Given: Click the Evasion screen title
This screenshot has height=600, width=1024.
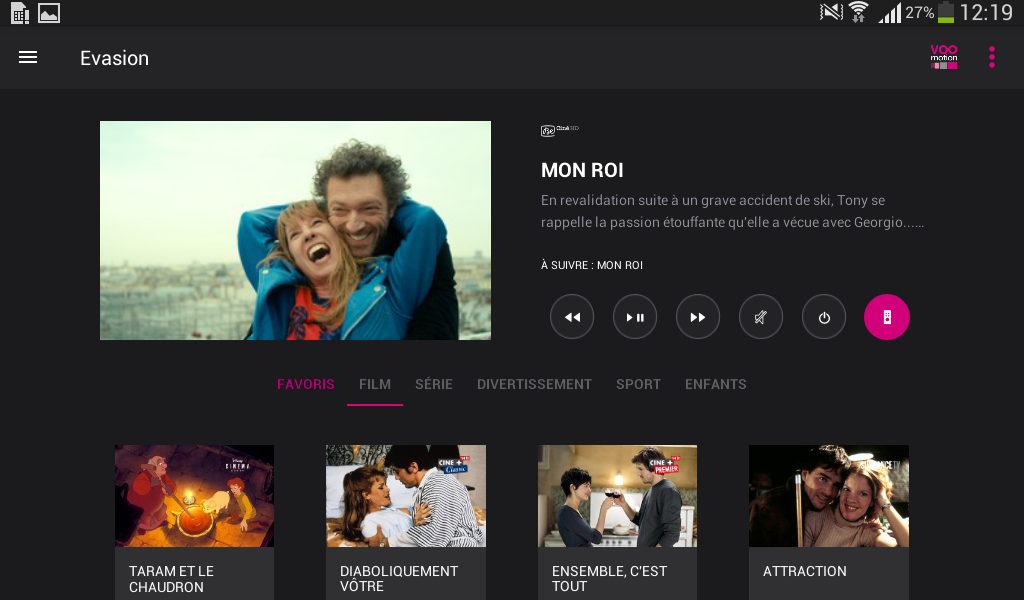Looking at the screenshot, I should tap(114, 58).
